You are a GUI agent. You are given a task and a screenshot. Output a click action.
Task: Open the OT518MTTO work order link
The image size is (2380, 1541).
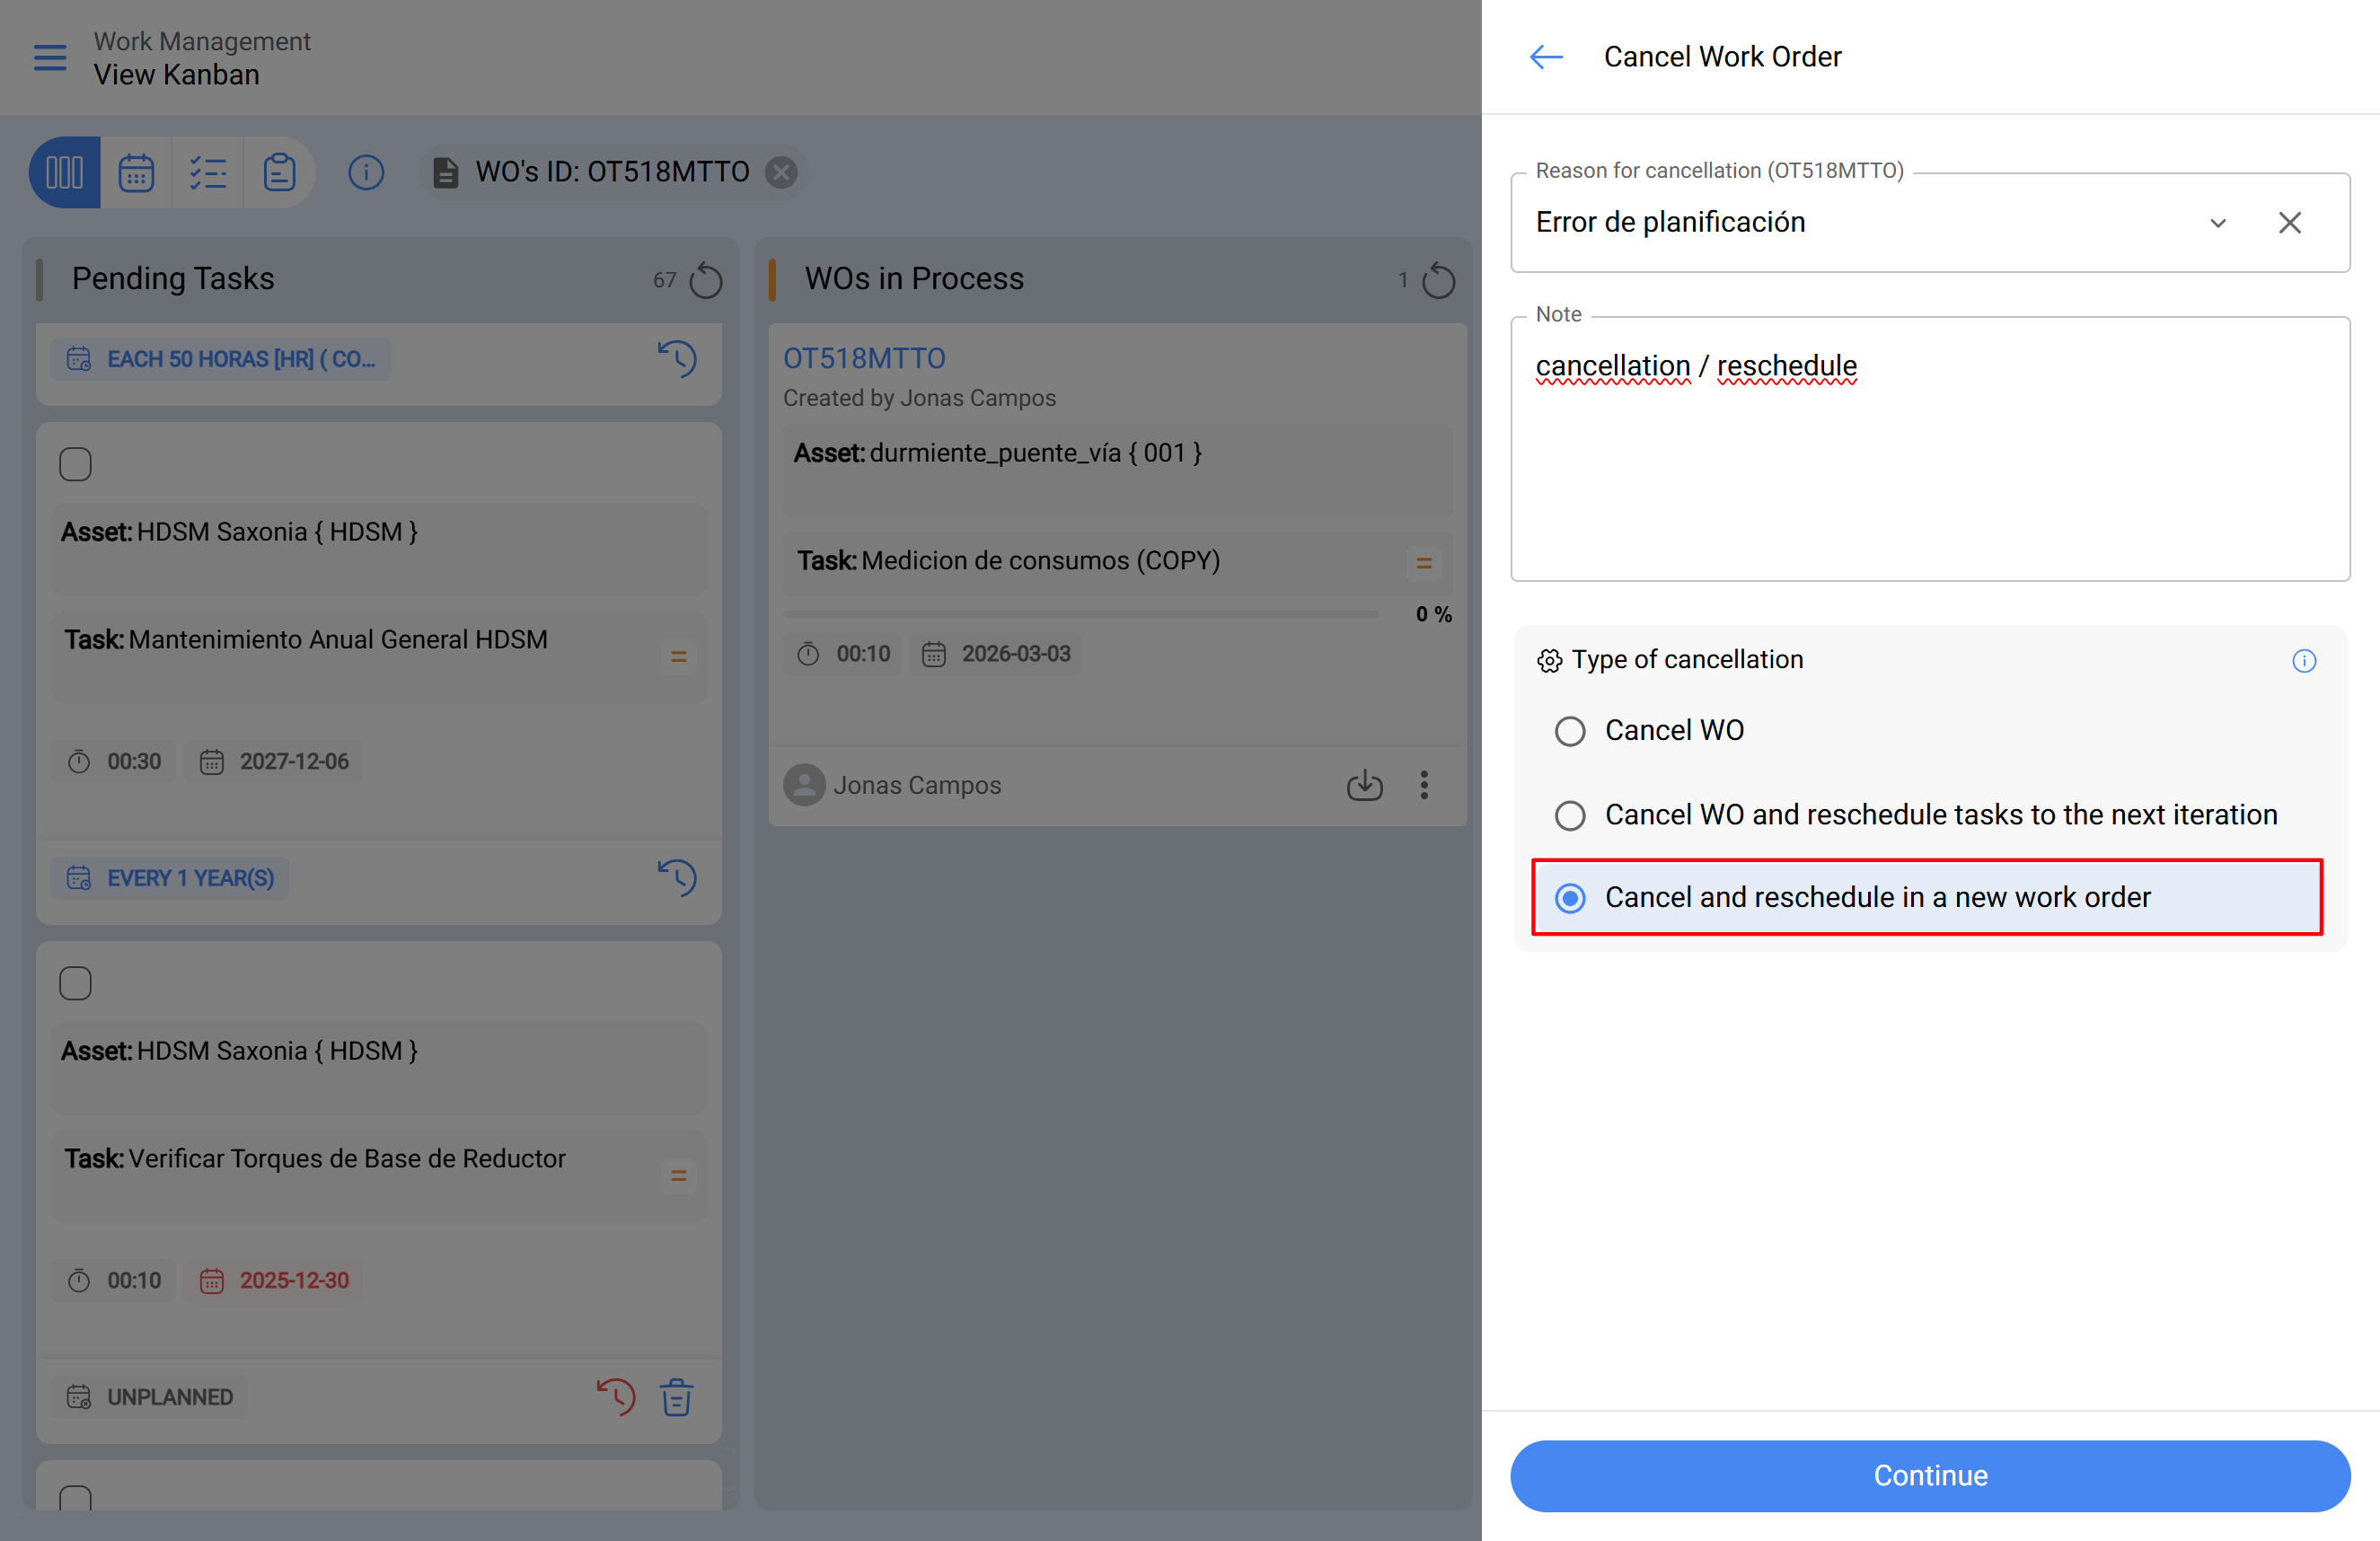coord(864,358)
